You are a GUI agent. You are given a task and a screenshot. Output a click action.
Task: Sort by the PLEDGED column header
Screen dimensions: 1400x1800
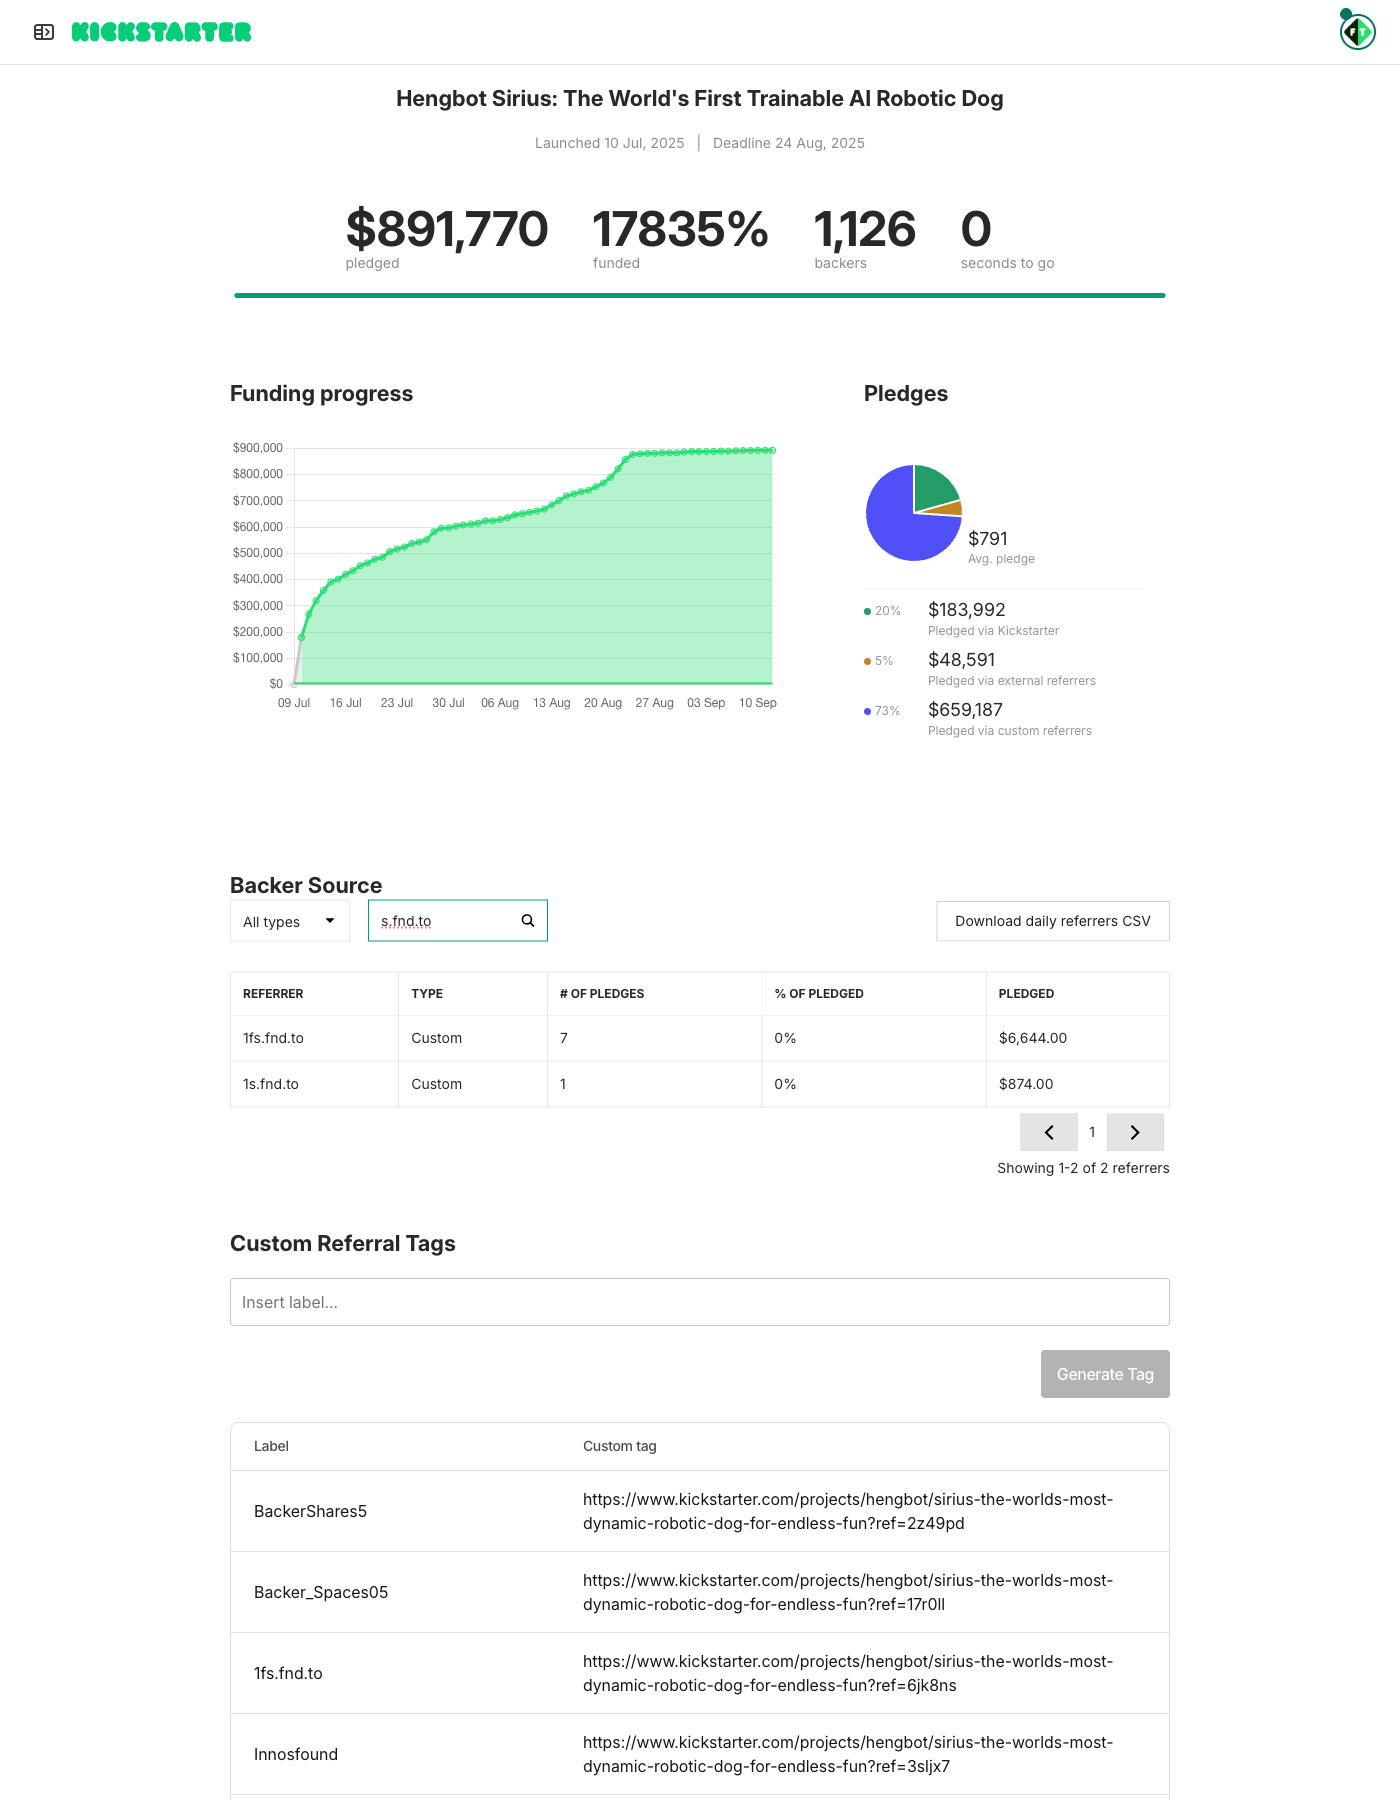click(1026, 994)
